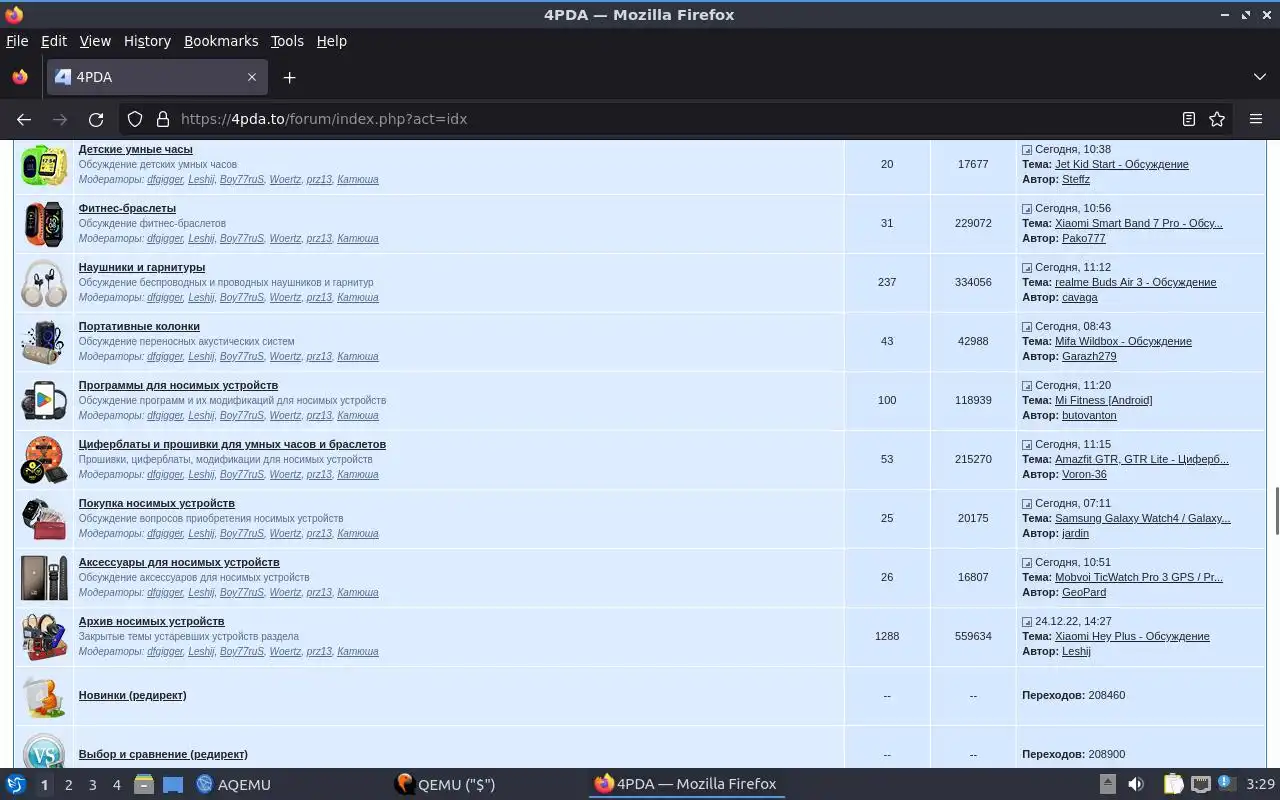Open the file manager taskbar icon
This screenshot has width=1280, height=800.
tap(143, 785)
